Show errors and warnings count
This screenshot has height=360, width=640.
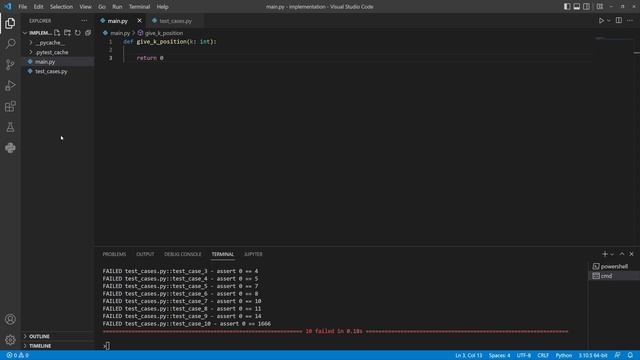pos(18,355)
